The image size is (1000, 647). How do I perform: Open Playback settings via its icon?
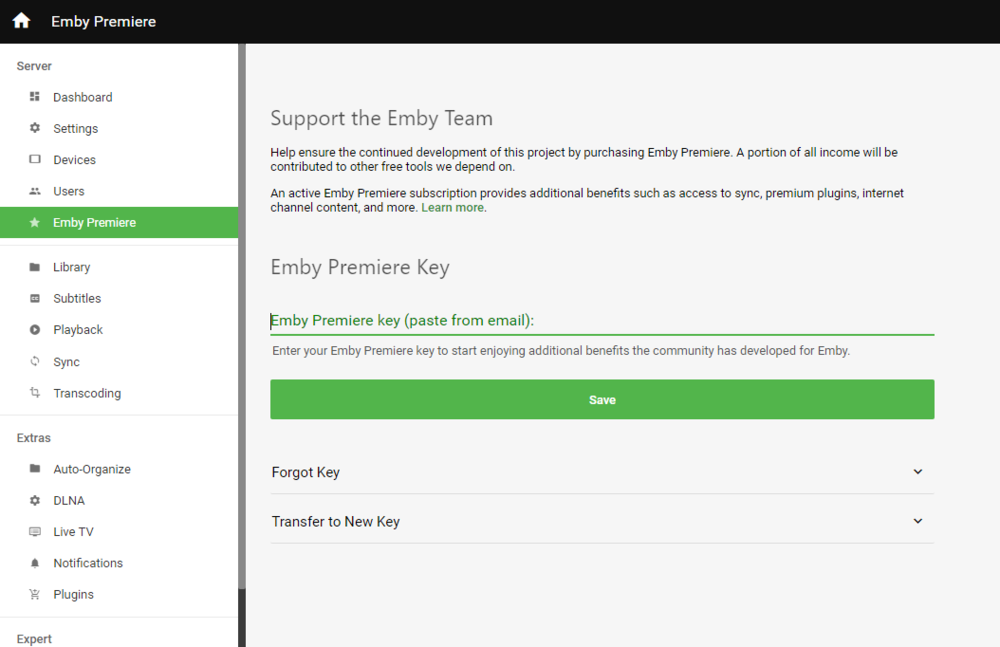tap(36, 329)
